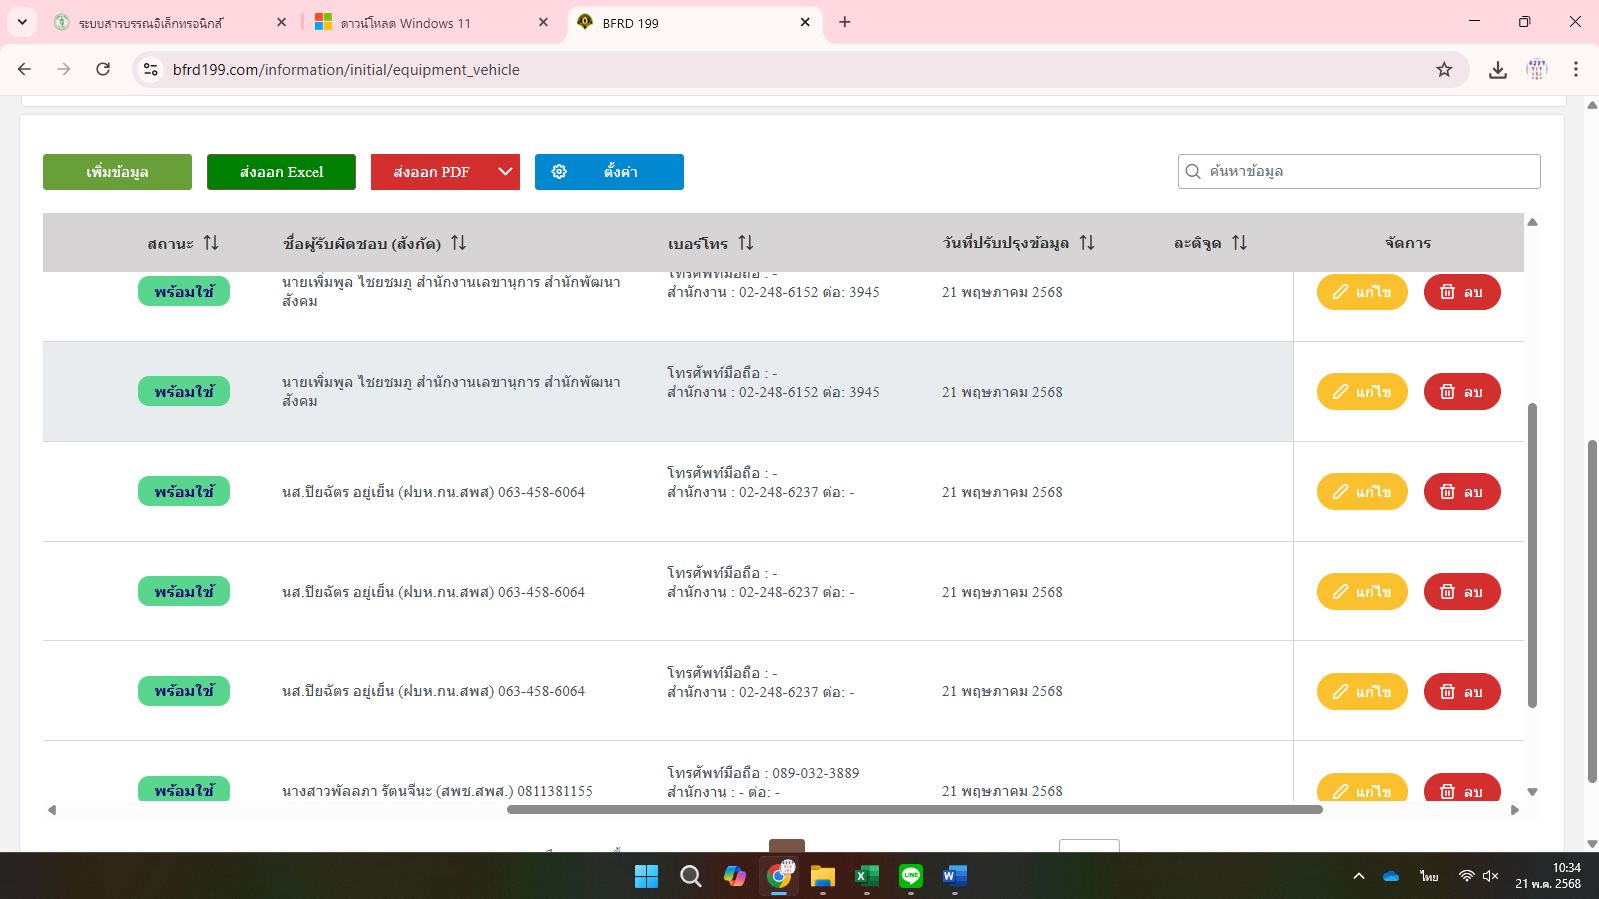Viewport: 1599px width, 899px height.
Task: Sort by เบอร์โทร column arrows
Action: (746, 243)
